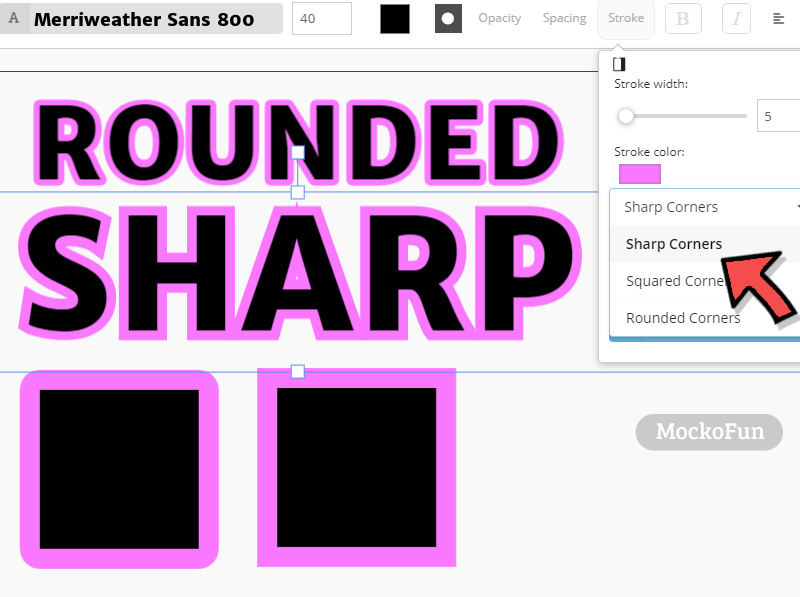800x597 pixels.
Task: Toggle bold with the B icon
Action: [x=683, y=18]
